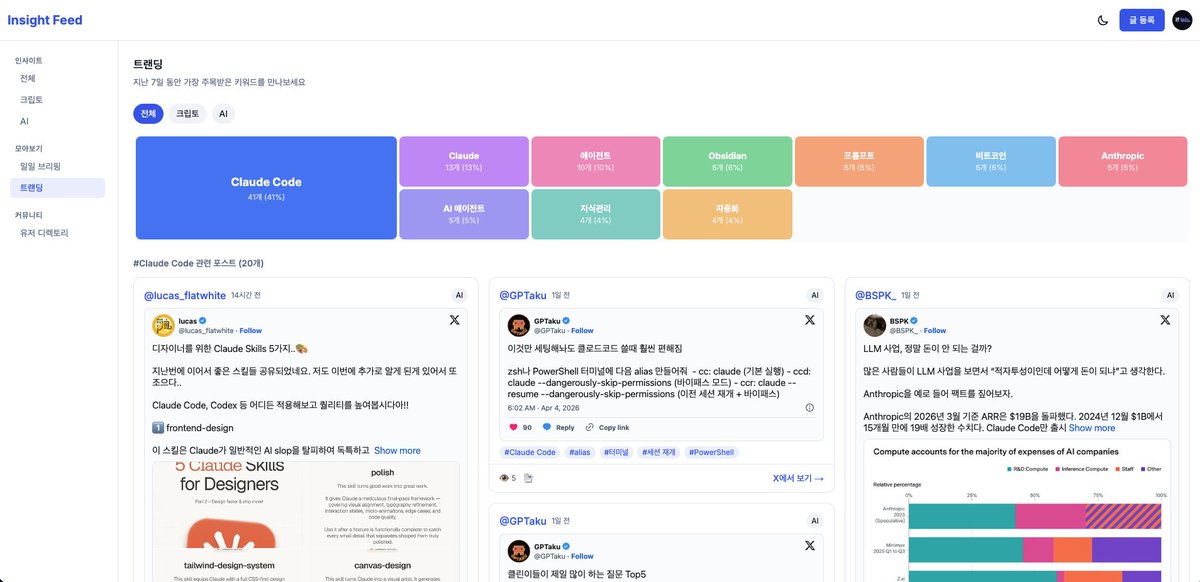Click the #alias hashtag chip
Screen dimensions: 1200x582
pos(580,452)
